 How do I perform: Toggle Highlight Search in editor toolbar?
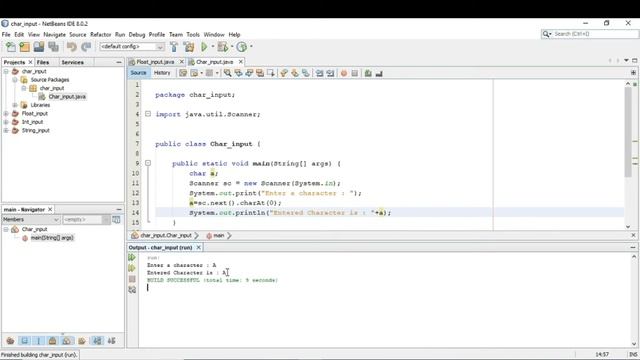(260, 73)
